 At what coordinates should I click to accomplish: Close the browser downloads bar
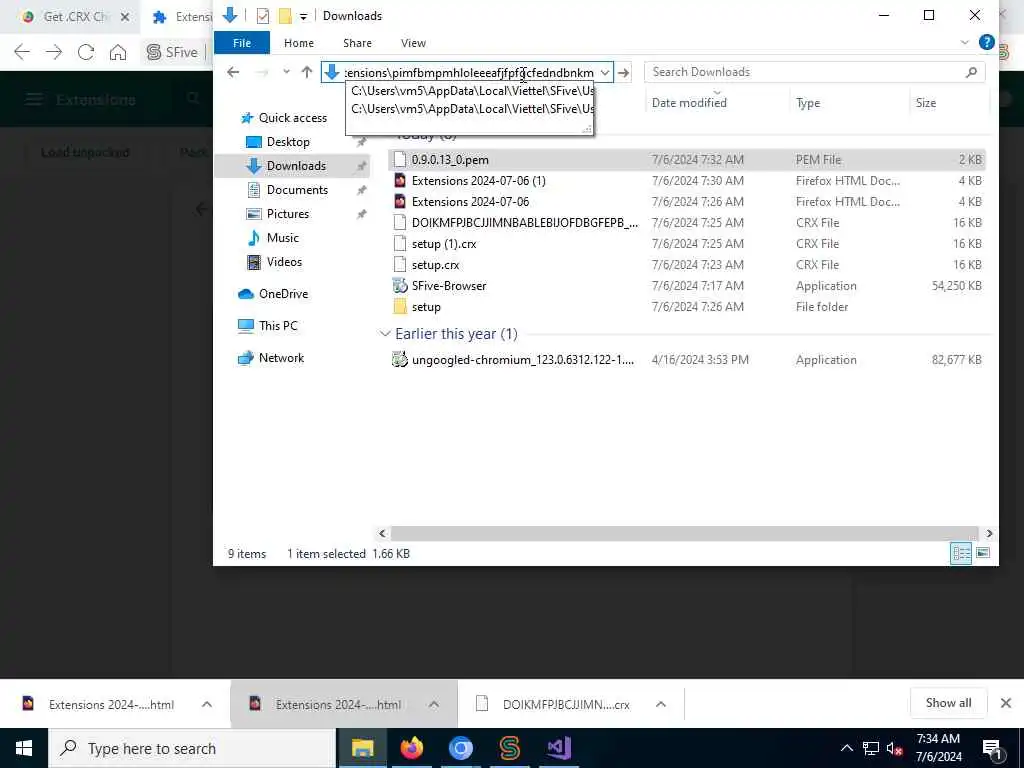(1006, 703)
